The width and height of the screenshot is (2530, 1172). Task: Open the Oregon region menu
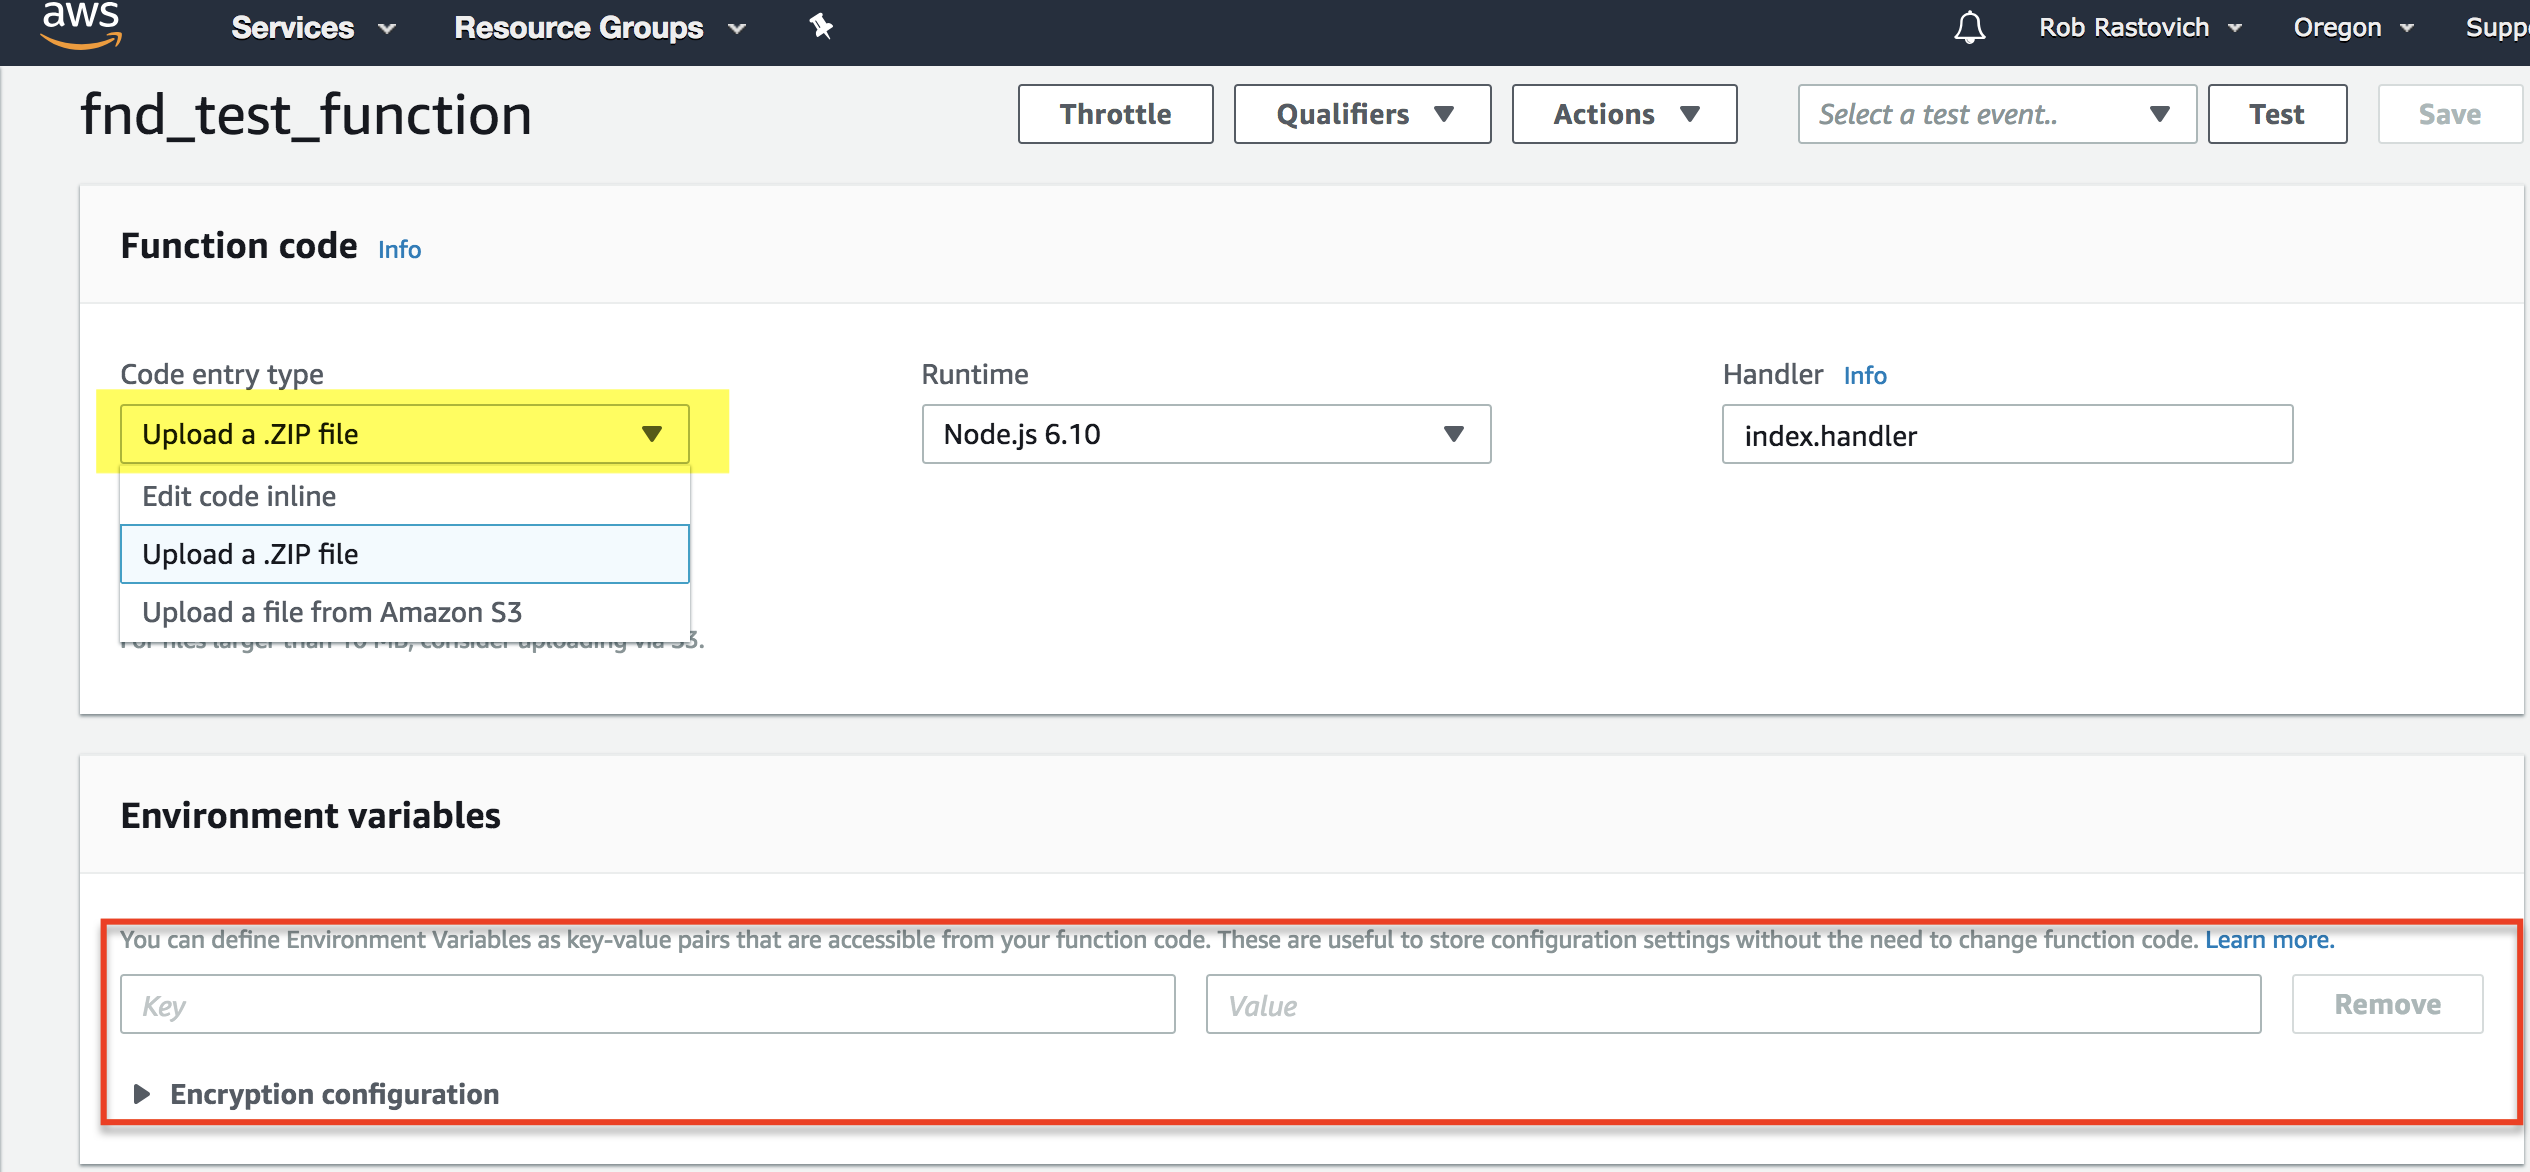(x=2353, y=28)
